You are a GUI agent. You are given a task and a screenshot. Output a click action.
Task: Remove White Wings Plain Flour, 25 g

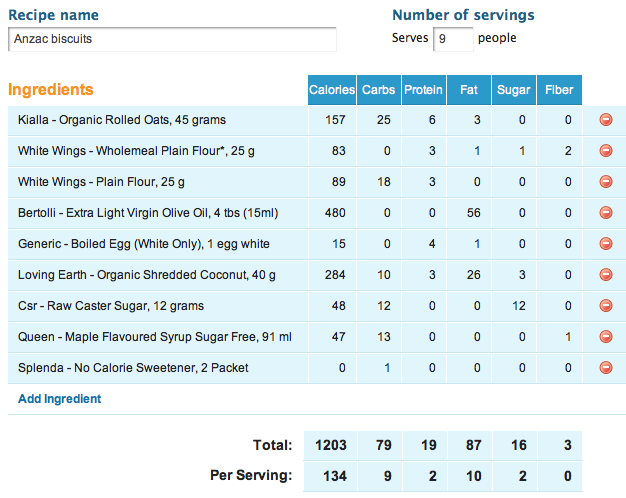(x=606, y=181)
